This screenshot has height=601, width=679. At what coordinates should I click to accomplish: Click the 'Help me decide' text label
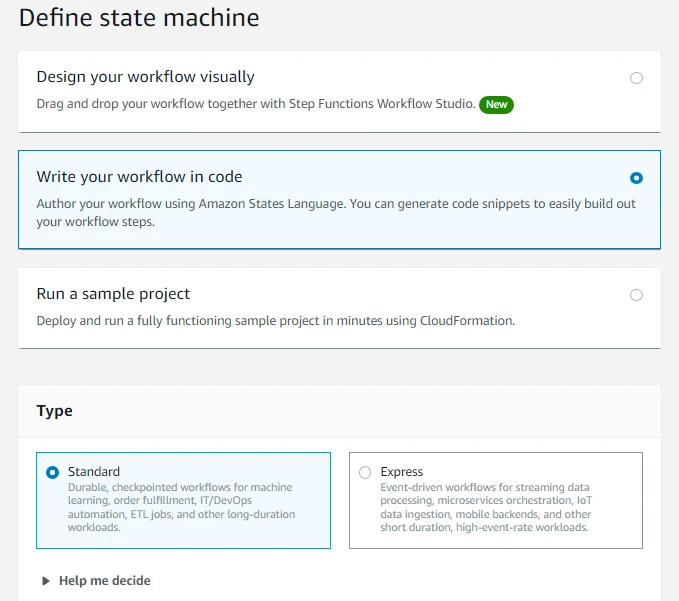104,581
